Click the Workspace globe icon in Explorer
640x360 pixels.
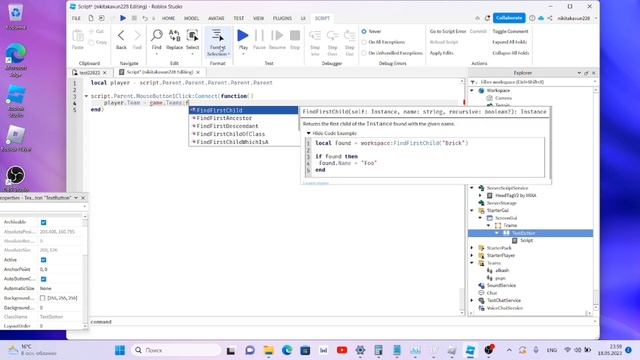[x=481, y=91]
